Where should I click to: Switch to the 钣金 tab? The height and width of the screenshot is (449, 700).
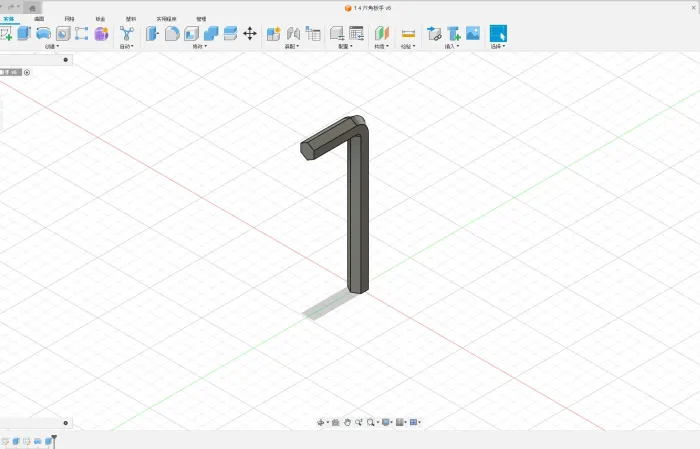[x=100, y=19]
